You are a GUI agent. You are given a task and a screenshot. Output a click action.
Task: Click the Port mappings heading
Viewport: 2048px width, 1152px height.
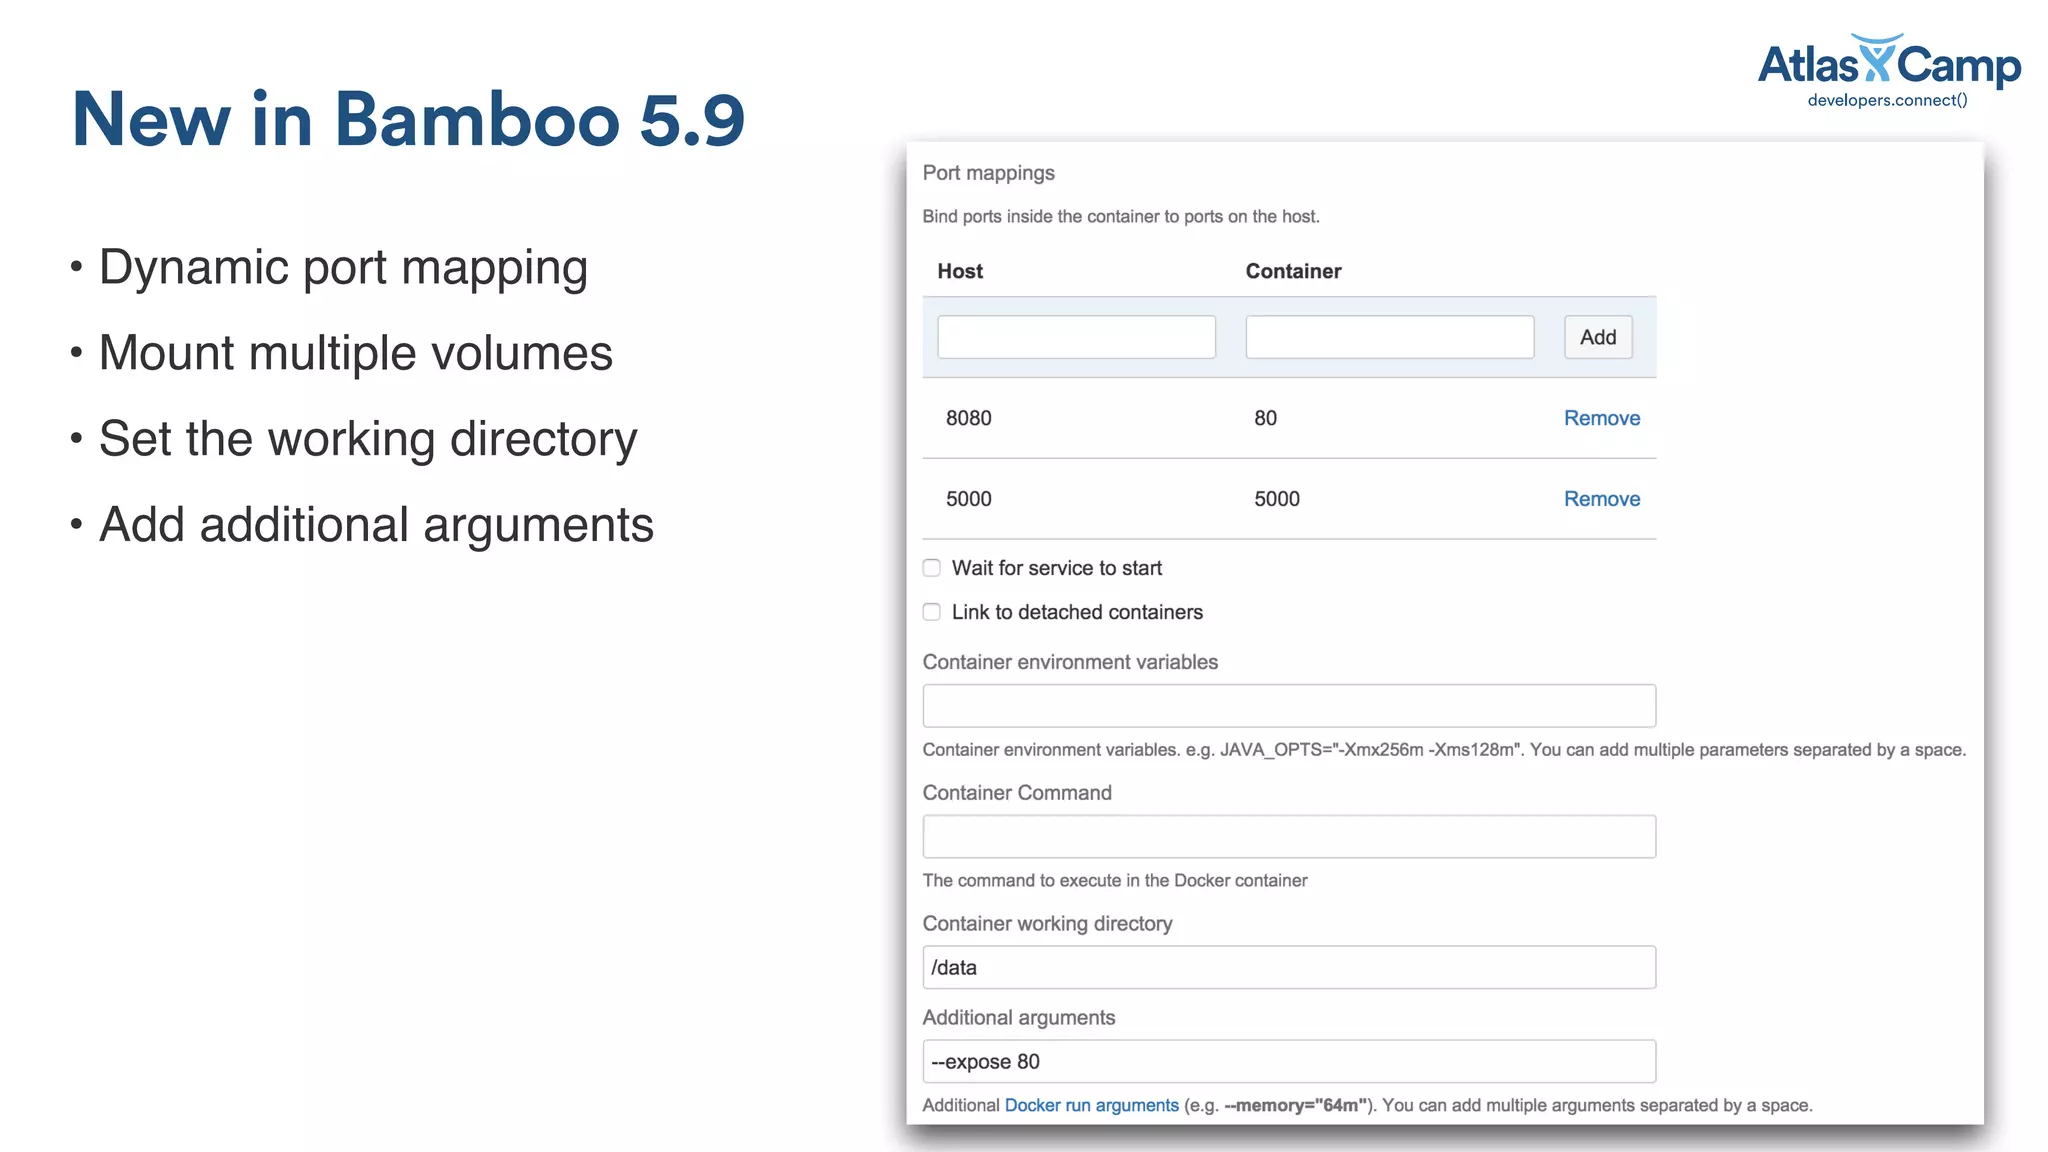(x=988, y=173)
